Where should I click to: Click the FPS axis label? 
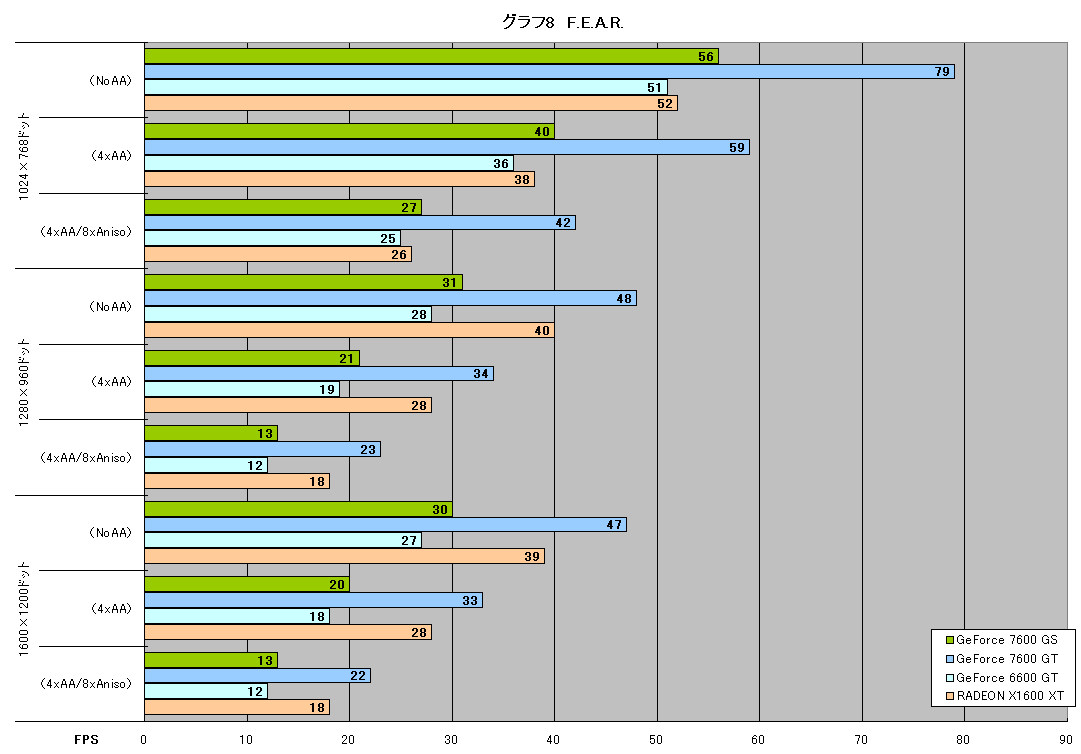(x=86, y=740)
